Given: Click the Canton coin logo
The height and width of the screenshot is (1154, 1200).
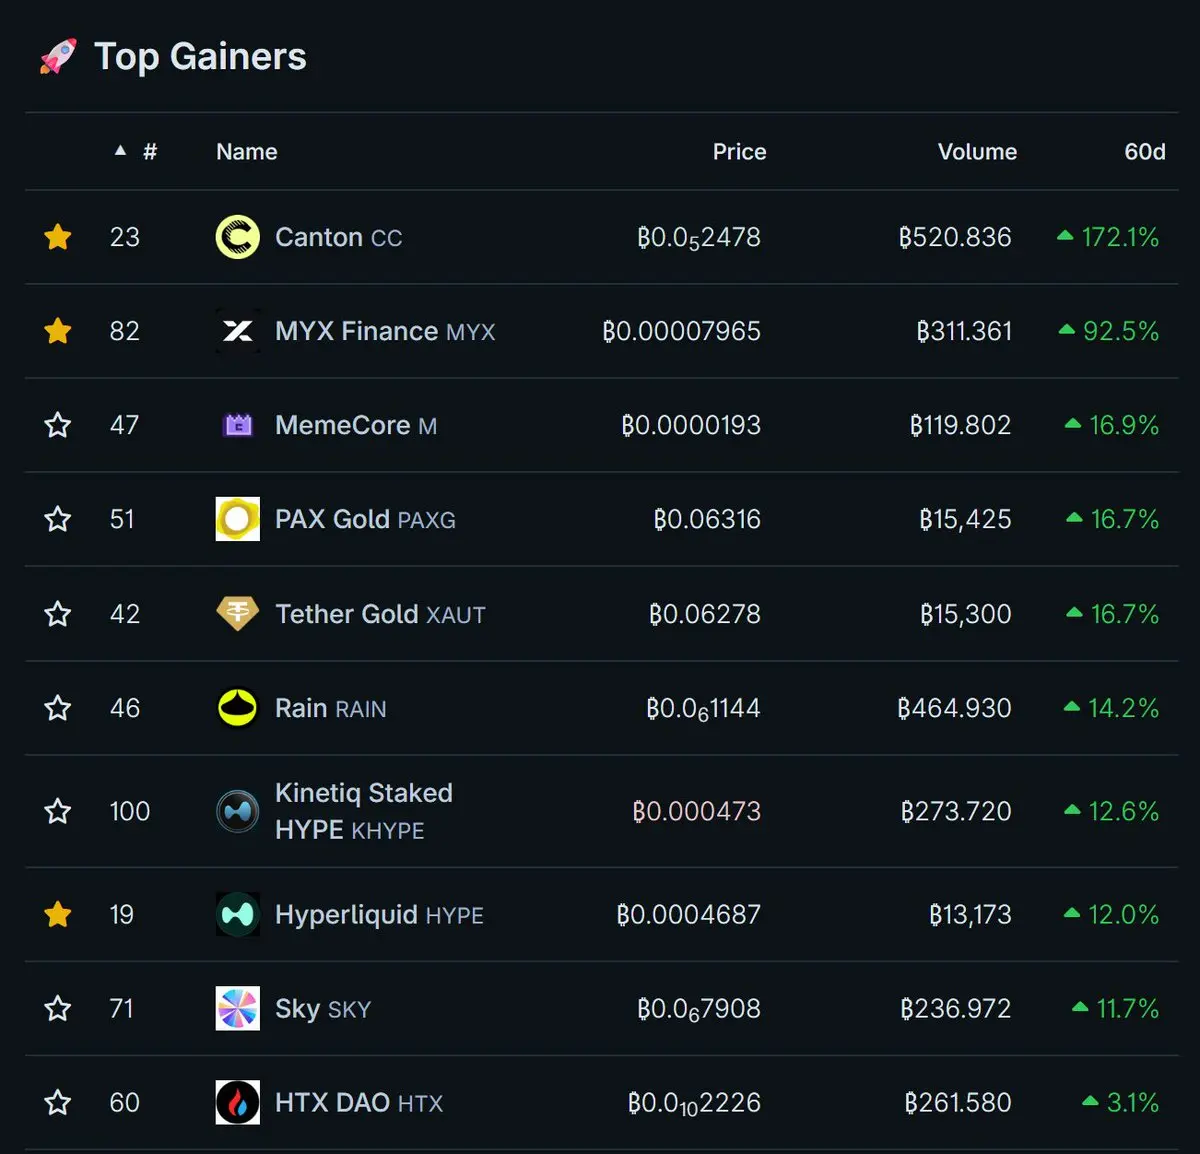Looking at the screenshot, I should coord(238,237).
